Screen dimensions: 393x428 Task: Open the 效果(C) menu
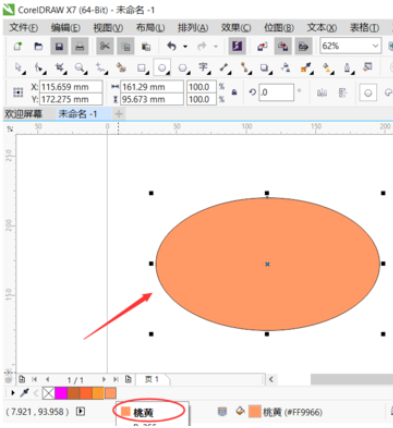click(236, 28)
